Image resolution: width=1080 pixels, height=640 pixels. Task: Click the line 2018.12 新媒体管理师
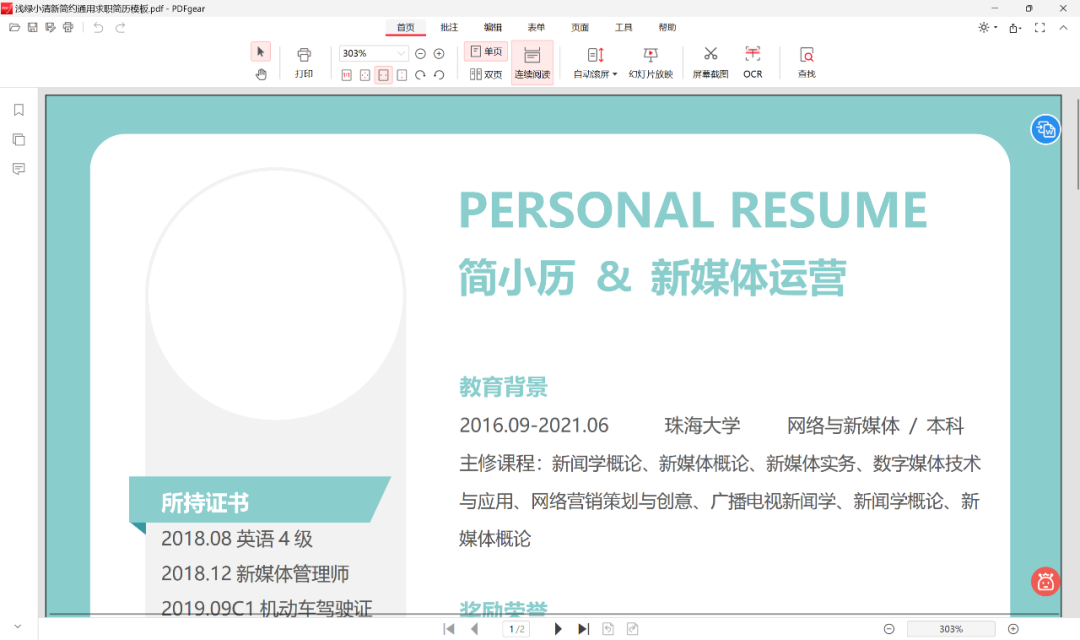255,574
